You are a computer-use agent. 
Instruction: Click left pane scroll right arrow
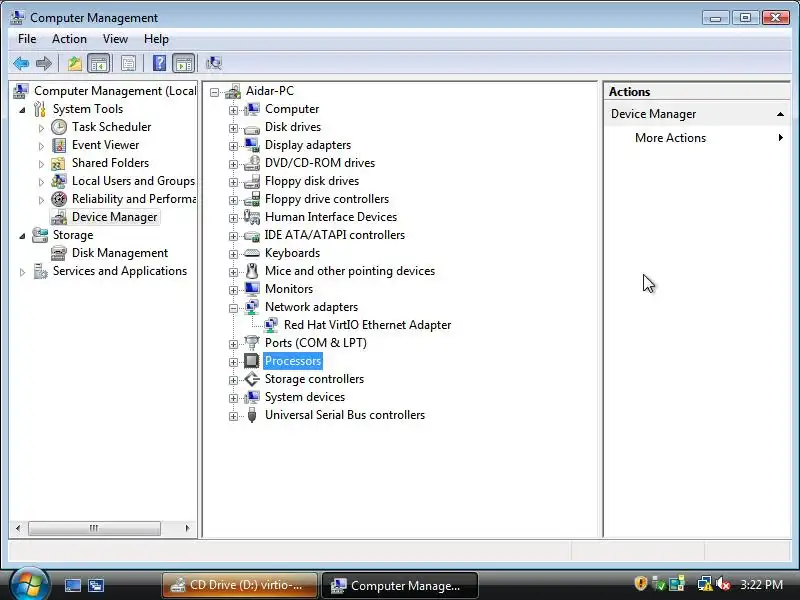(x=187, y=528)
